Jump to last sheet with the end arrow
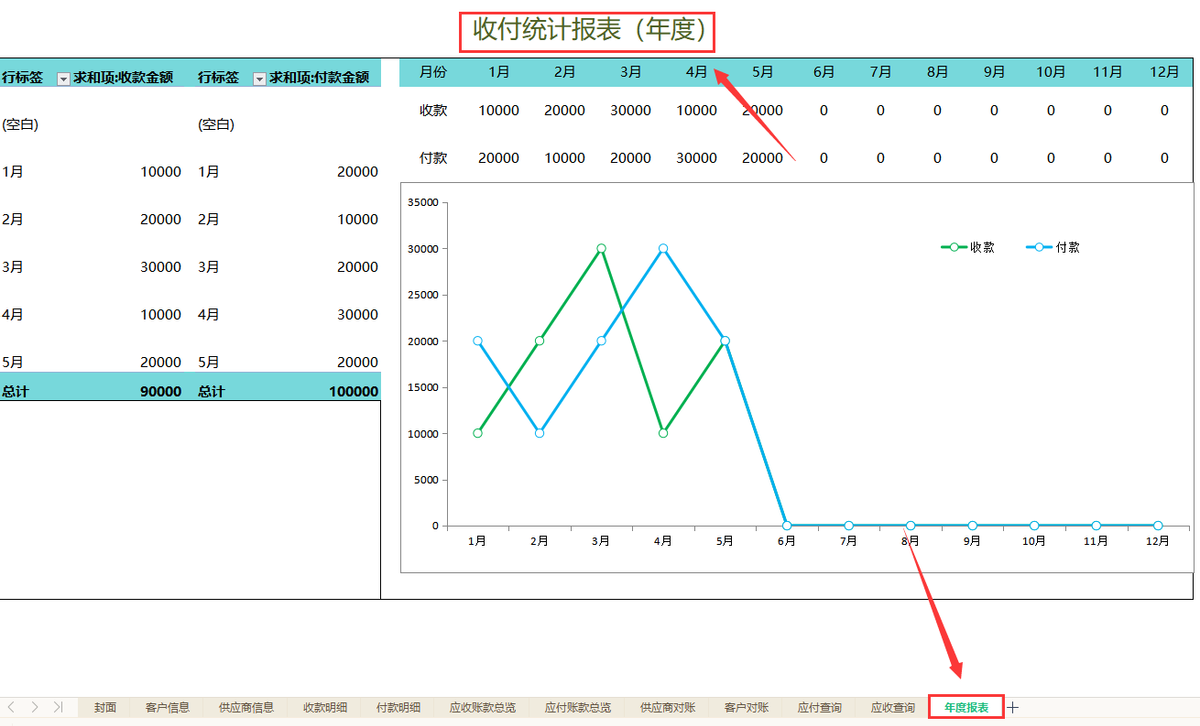The image size is (1200, 726). [x=58, y=707]
